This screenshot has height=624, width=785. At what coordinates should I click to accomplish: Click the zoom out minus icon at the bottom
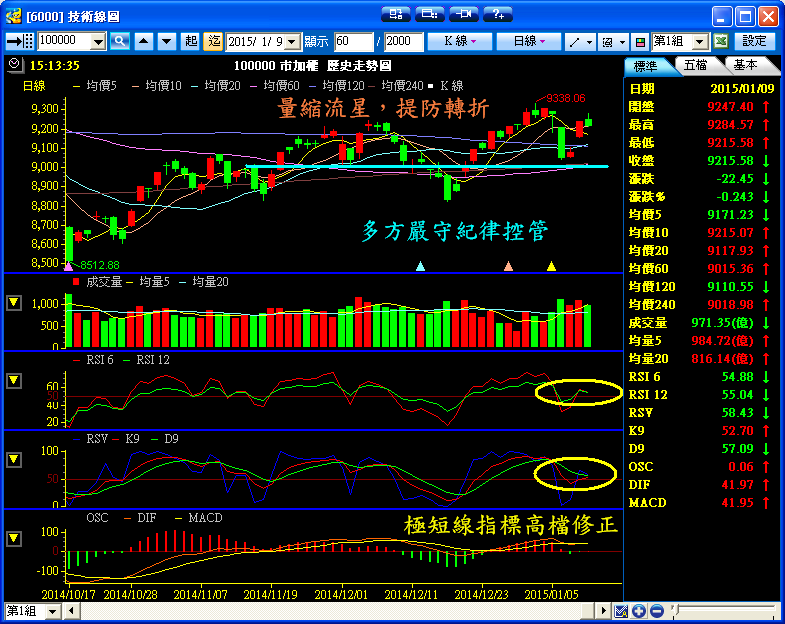click(x=656, y=611)
